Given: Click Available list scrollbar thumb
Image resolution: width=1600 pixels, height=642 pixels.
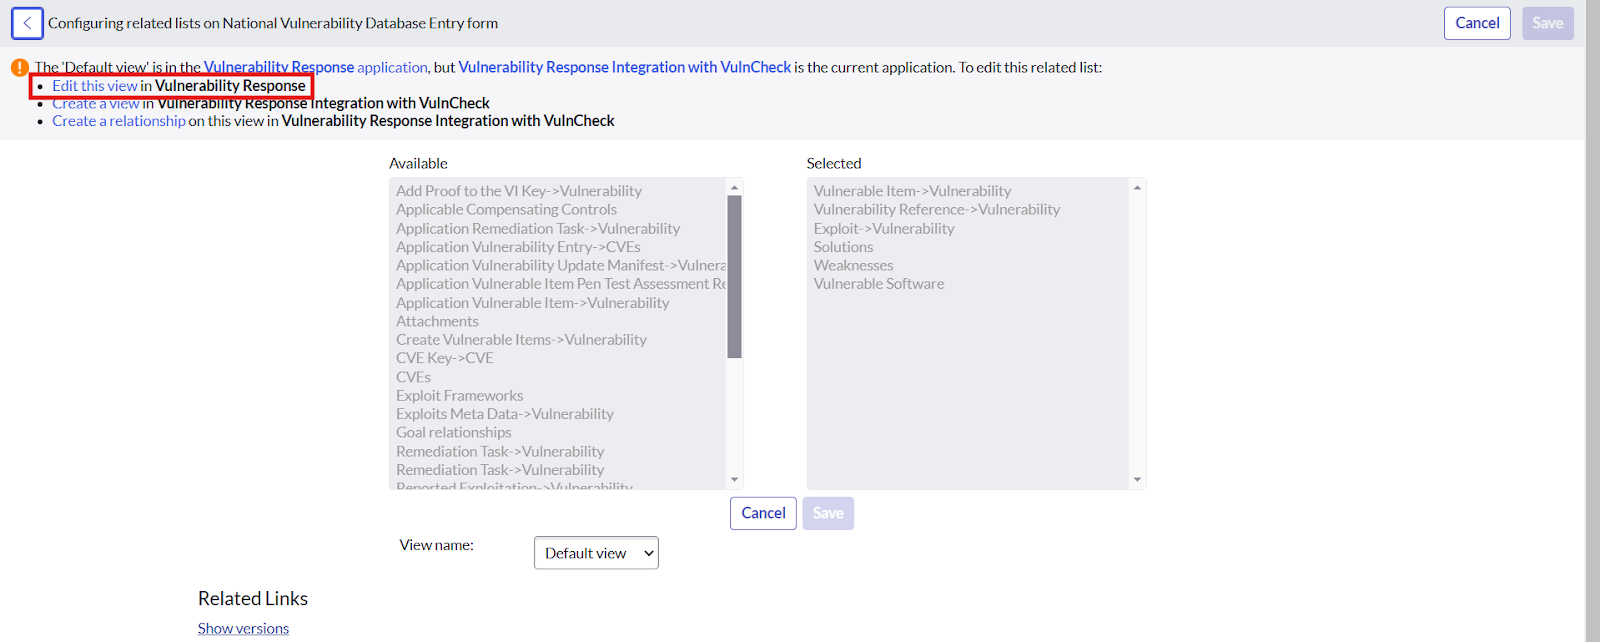Looking at the screenshot, I should click(x=734, y=277).
